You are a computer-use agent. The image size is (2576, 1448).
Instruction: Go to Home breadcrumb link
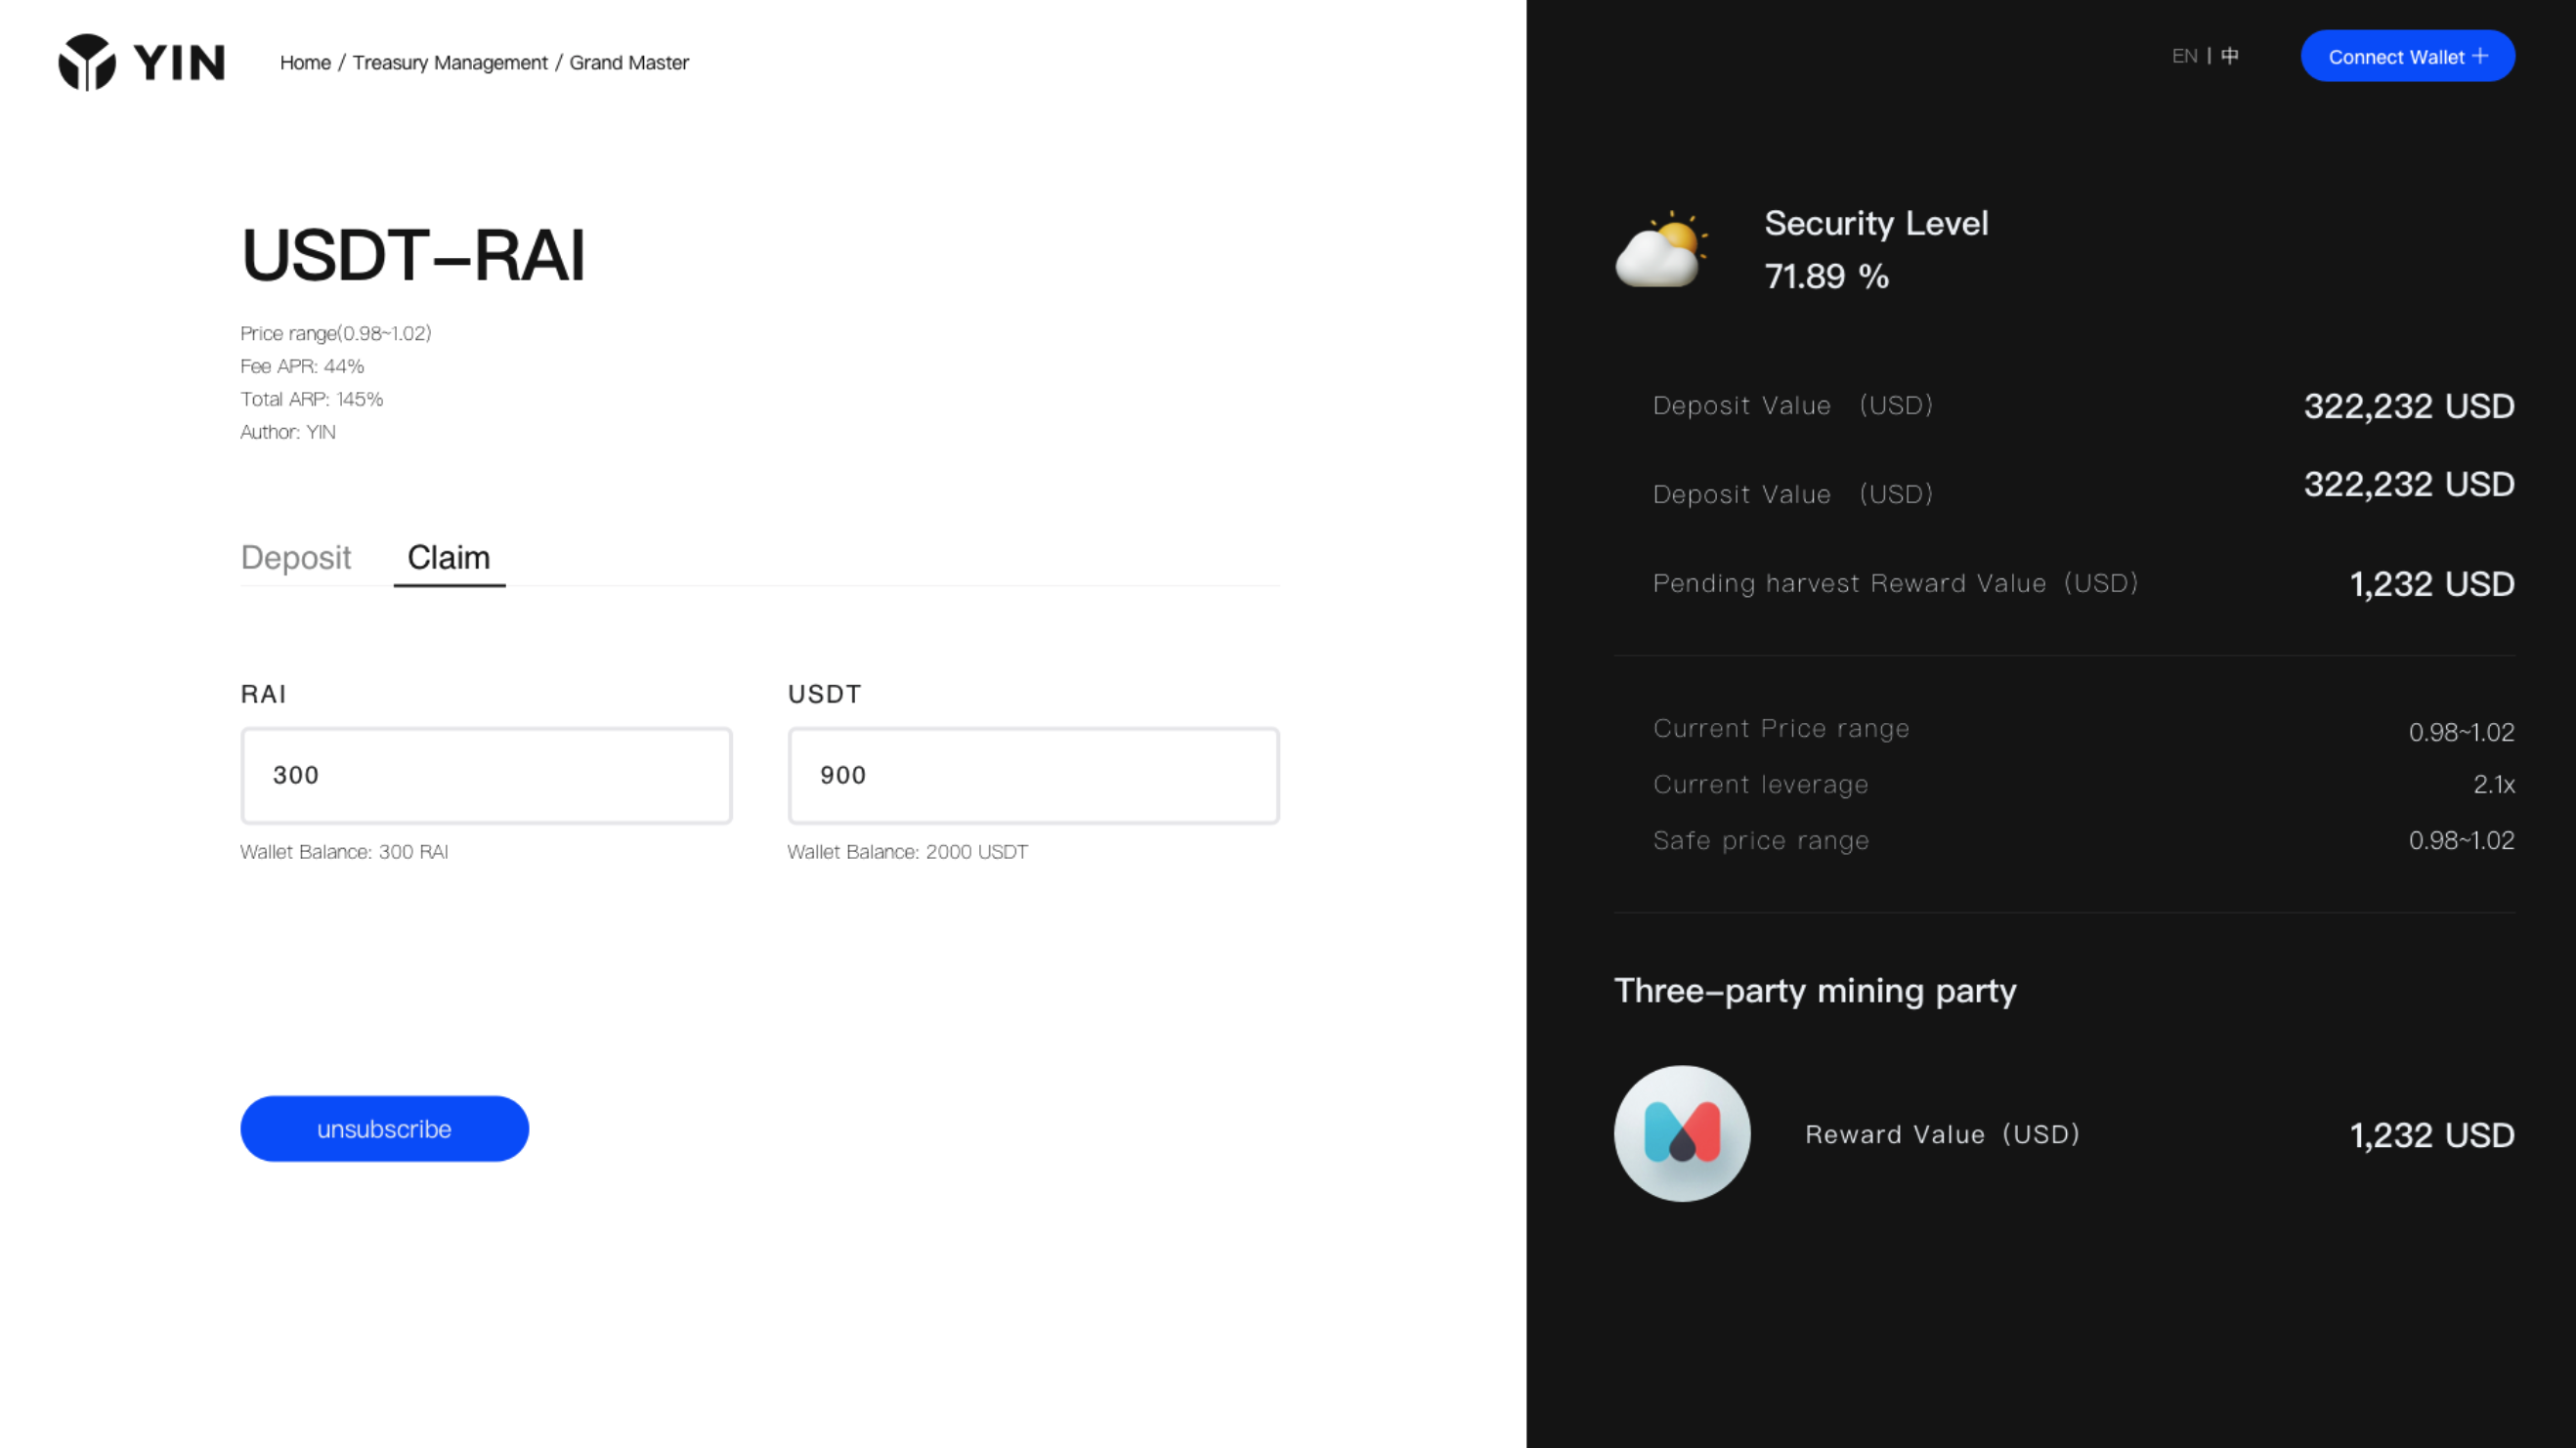pyautogui.click(x=305, y=62)
